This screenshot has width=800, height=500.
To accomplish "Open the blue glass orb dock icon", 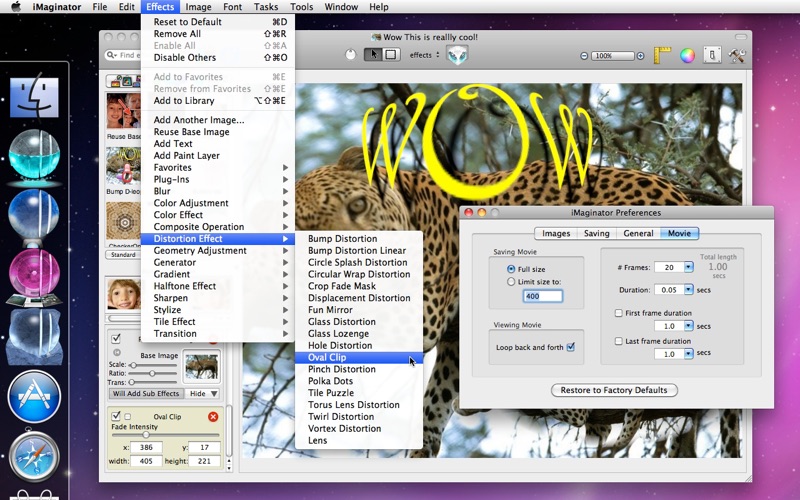I will pyautogui.click(x=34, y=217).
